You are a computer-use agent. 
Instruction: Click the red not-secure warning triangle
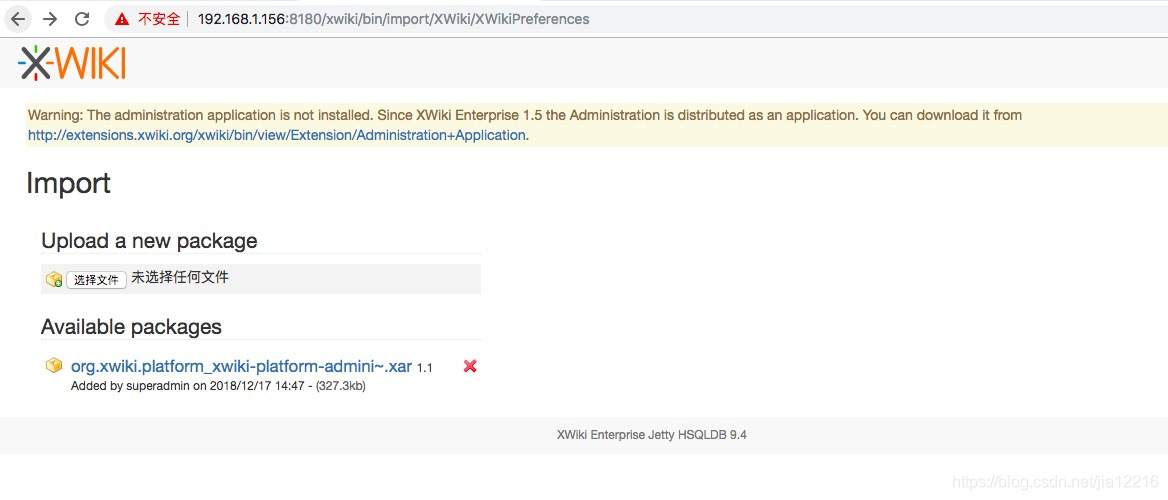(122, 19)
